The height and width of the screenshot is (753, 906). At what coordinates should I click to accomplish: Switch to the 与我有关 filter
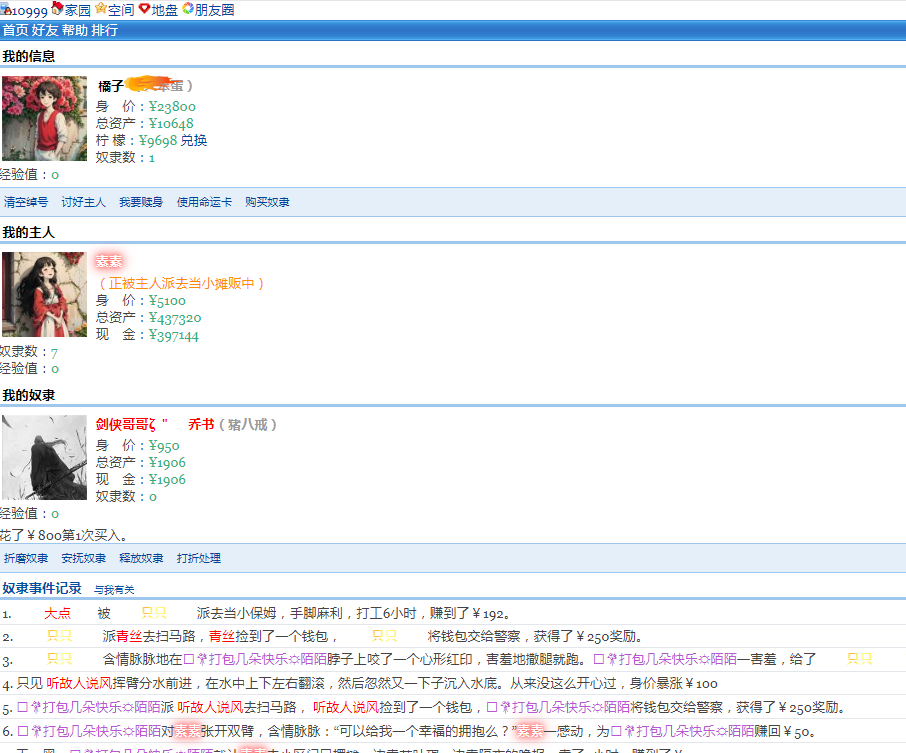tap(114, 589)
